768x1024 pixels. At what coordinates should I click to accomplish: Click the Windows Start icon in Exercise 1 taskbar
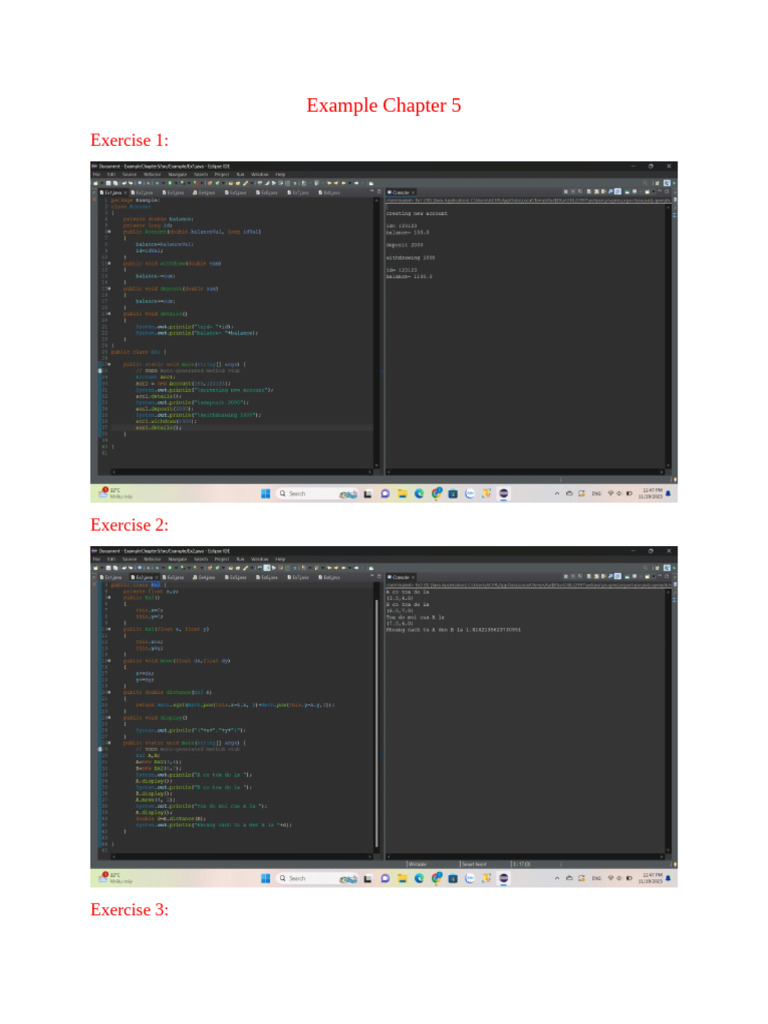point(266,493)
